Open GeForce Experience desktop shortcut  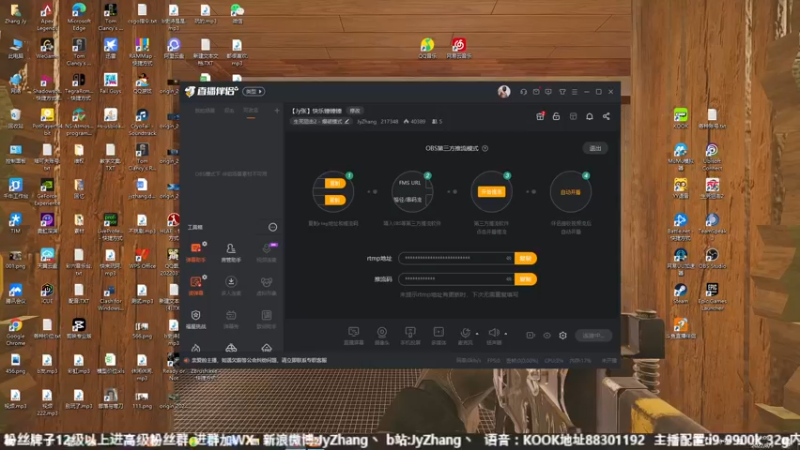(47, 192)
